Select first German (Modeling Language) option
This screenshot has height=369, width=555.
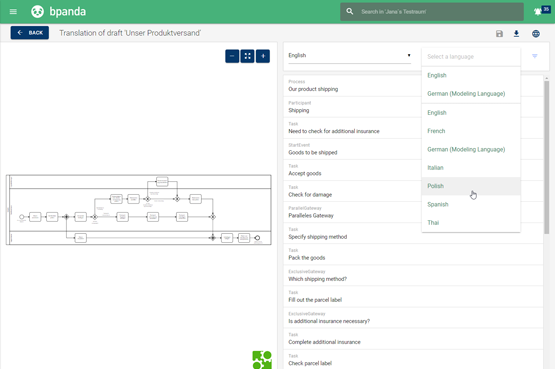471,94
